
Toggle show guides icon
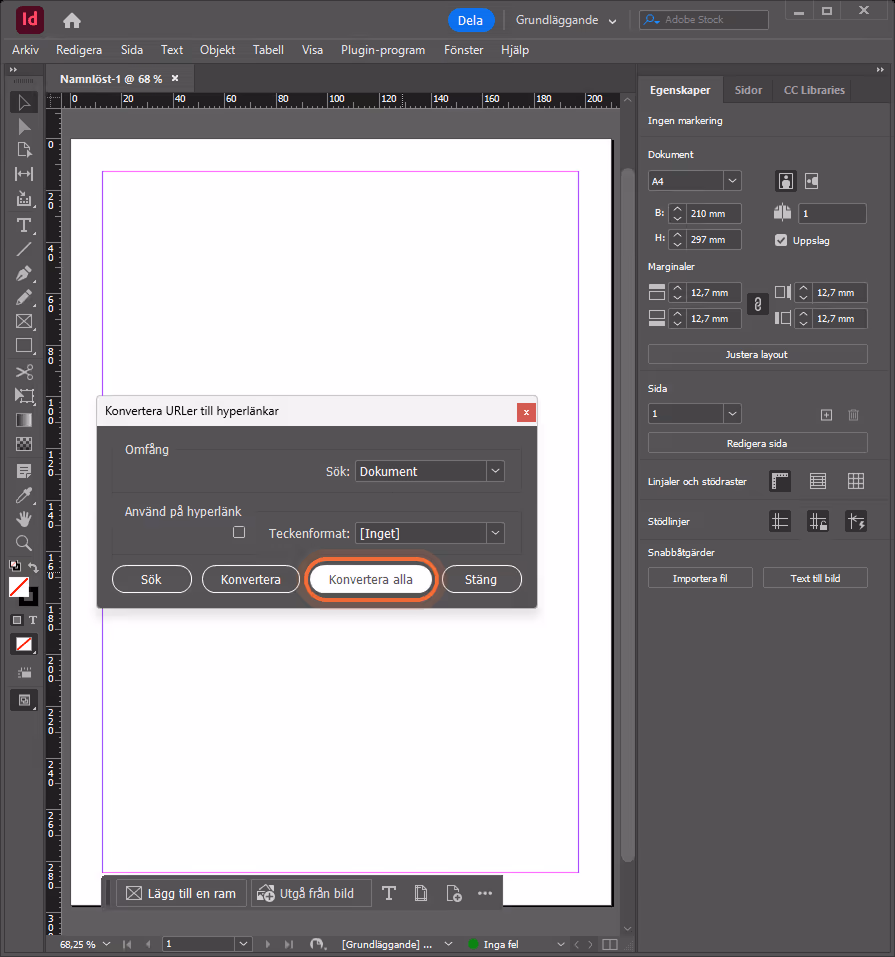[x=780, y=521]
